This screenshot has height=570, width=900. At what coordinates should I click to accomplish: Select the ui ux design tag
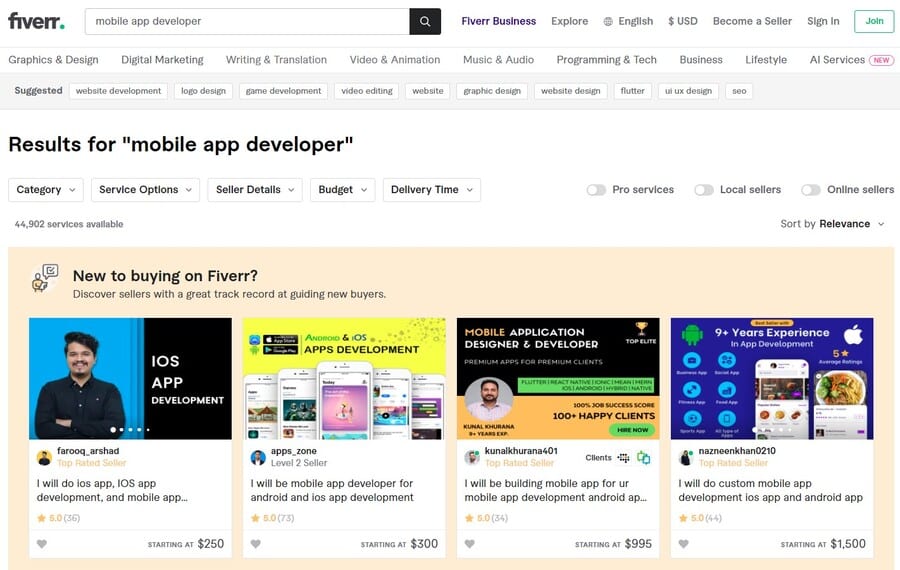click(x=688, y=91)
